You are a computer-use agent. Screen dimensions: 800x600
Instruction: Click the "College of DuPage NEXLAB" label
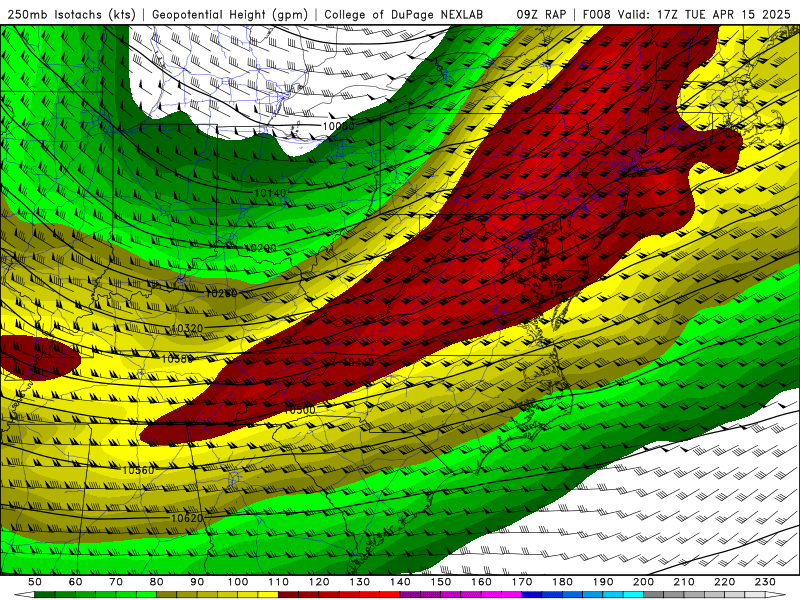404,14
